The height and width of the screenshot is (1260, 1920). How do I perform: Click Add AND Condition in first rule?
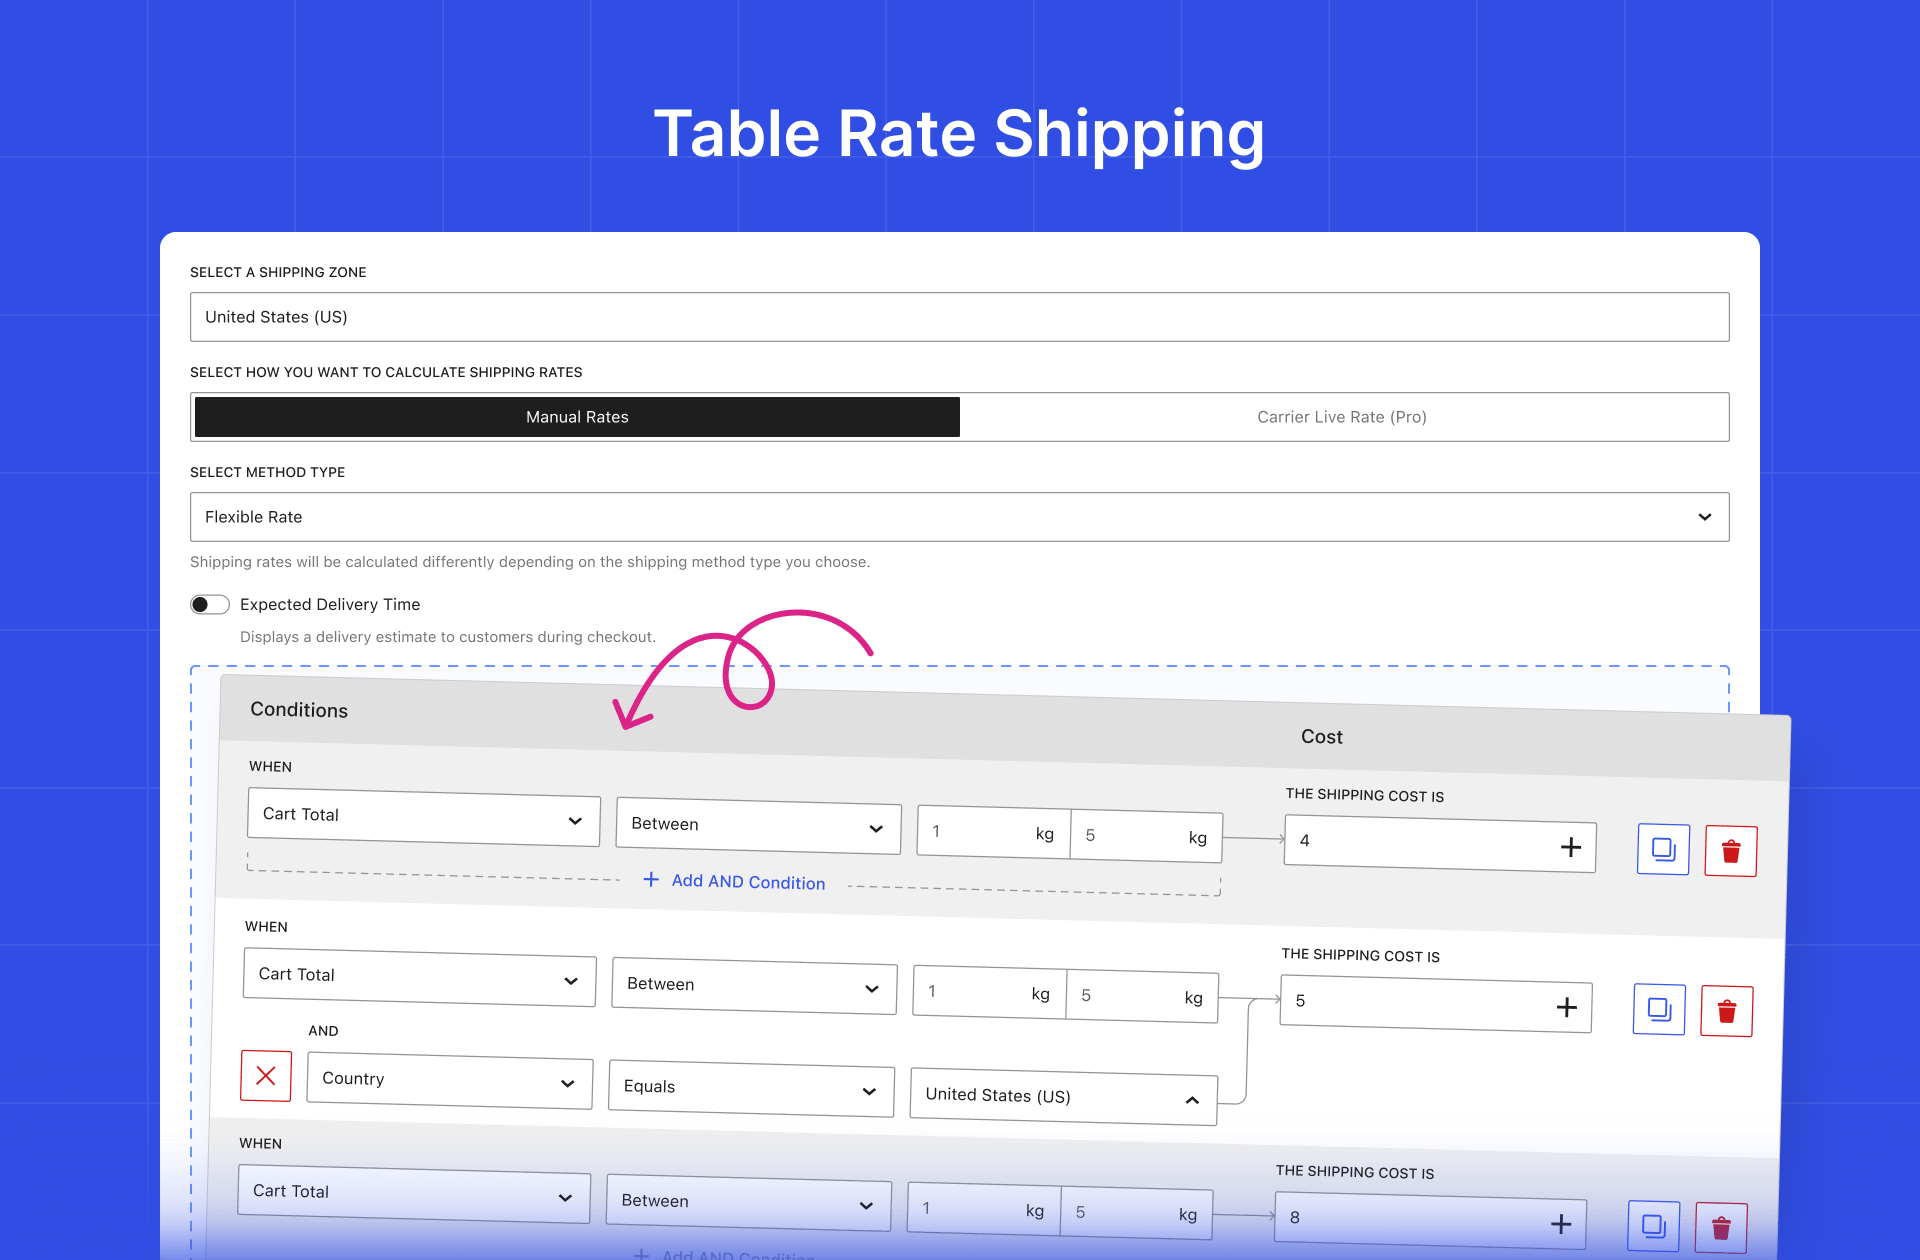pyautogui.click(x=735, y=881)
